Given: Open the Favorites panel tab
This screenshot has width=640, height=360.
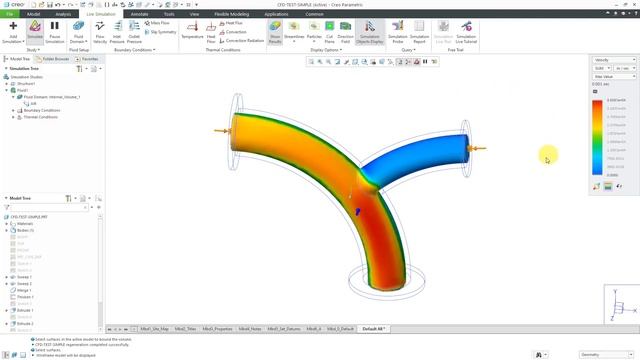Looking at the screenshot, I should 87,59.
